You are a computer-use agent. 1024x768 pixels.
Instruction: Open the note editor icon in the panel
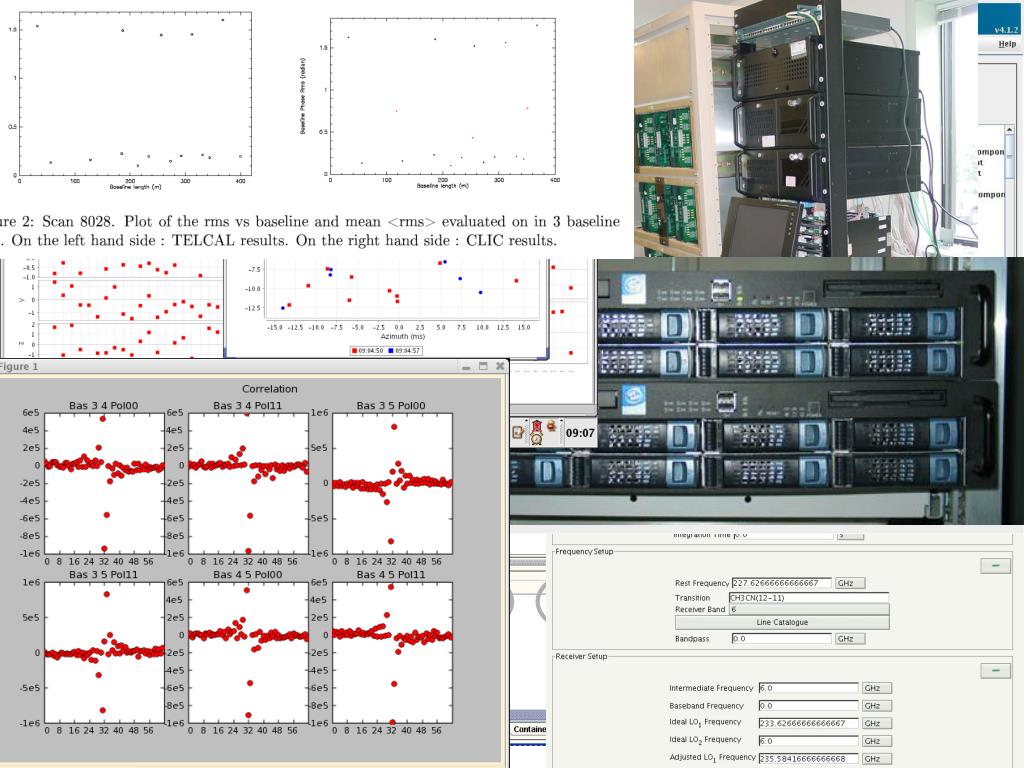(x=519, y=432)
